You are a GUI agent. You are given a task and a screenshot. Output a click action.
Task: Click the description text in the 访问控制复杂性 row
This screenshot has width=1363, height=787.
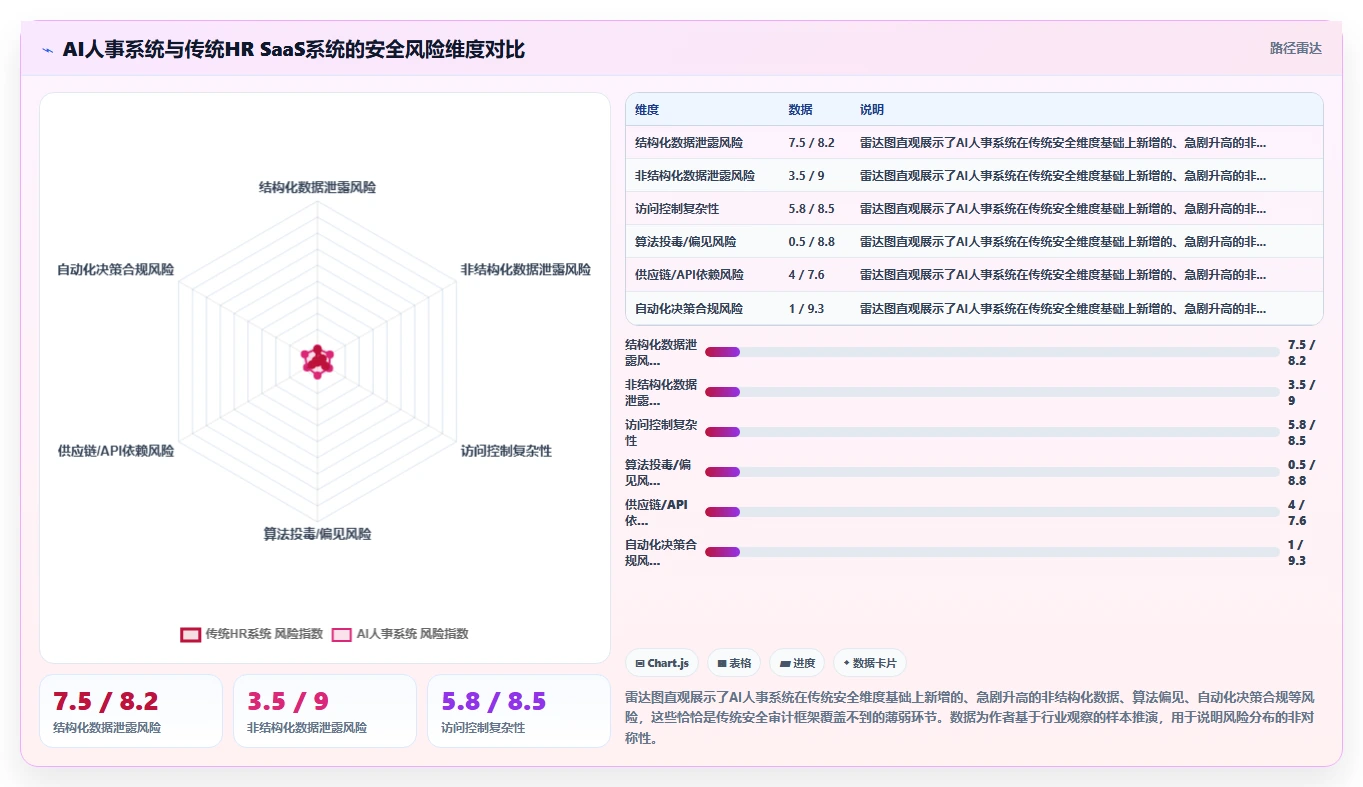tap(1063, 209)
